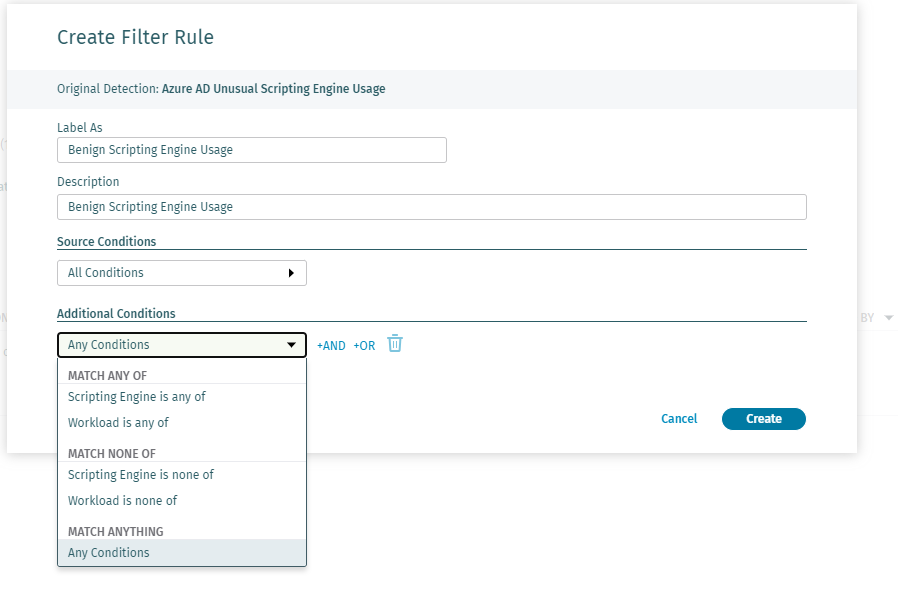The image size is (898, 595).
Task: Edit the Description text field
Action: tap(432, 207)
